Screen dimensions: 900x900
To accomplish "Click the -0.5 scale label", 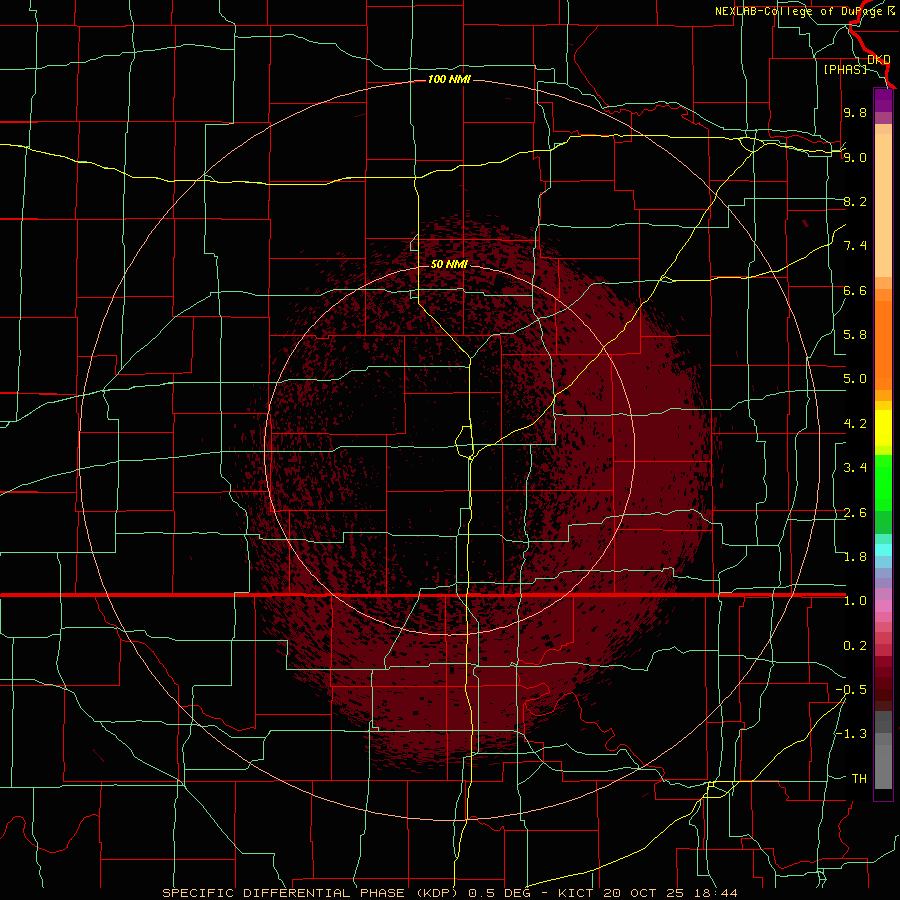I will point(851,690).
